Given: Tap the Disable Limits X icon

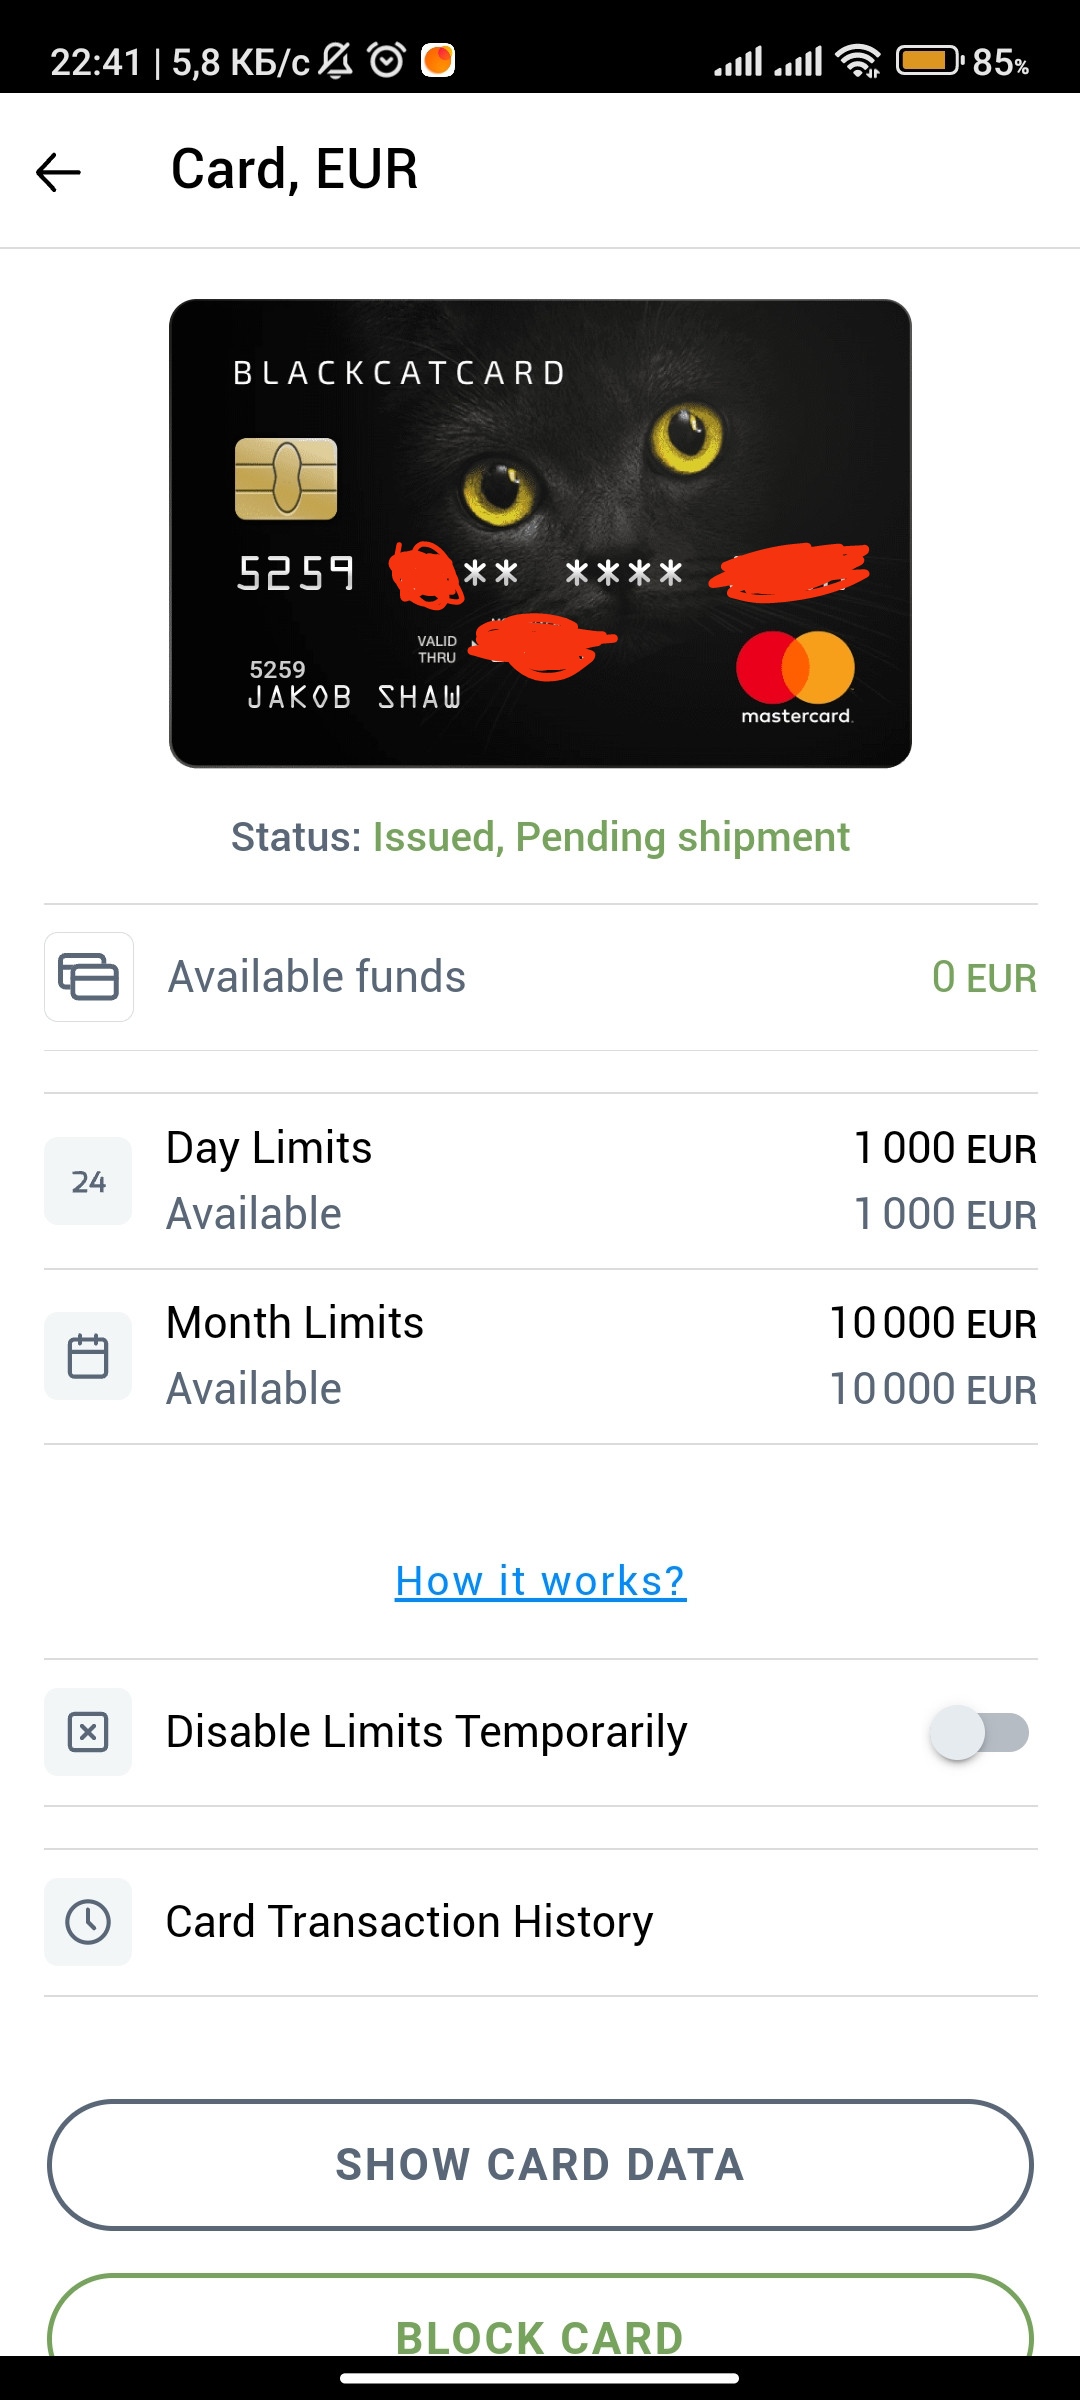Looking at the screenshot, I should [x=88, y=1732].
